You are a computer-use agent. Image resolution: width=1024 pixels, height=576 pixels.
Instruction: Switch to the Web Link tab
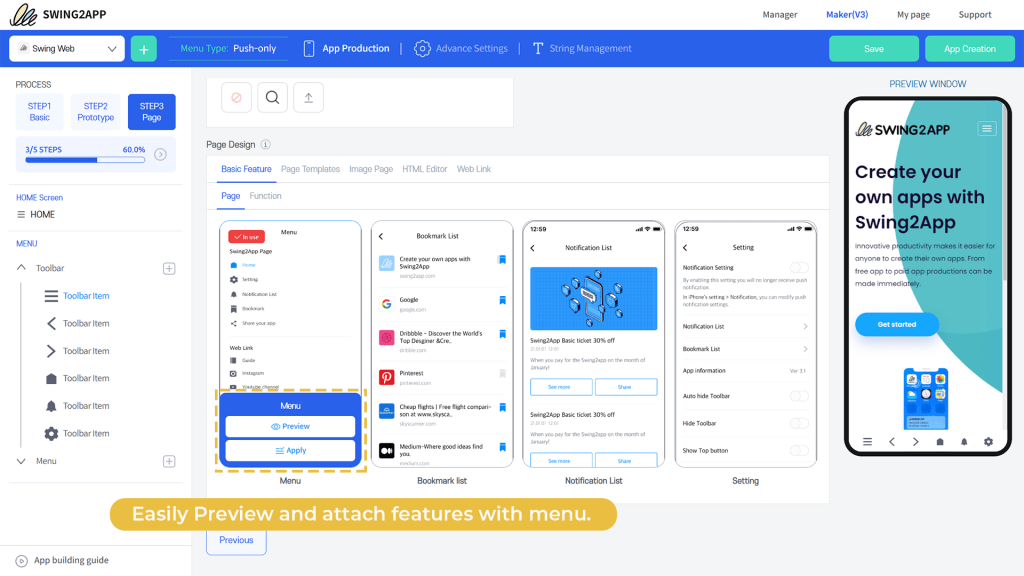click(x=473, y=169)
